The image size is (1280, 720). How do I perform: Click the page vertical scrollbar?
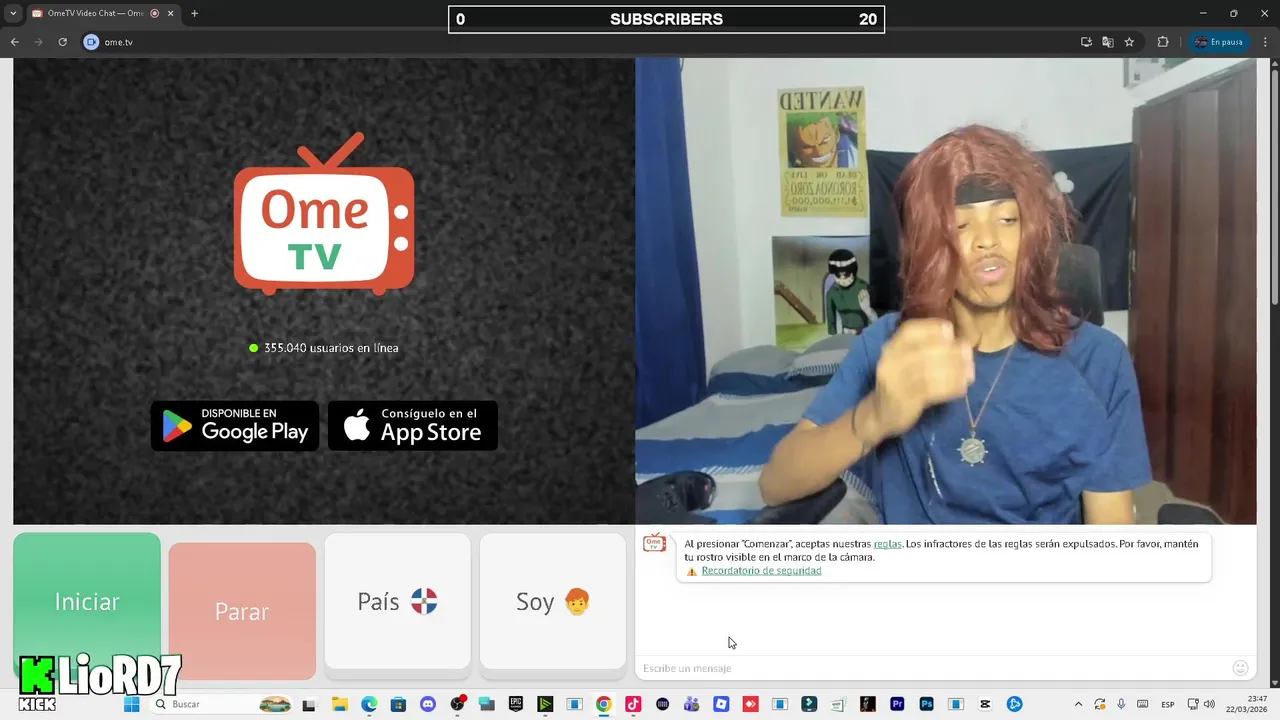tap(1274, 185)
